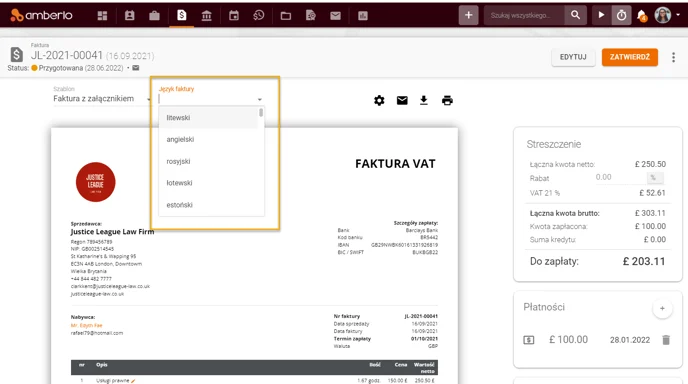
Task: Open the reports chart icon
Action: point(362,16)
